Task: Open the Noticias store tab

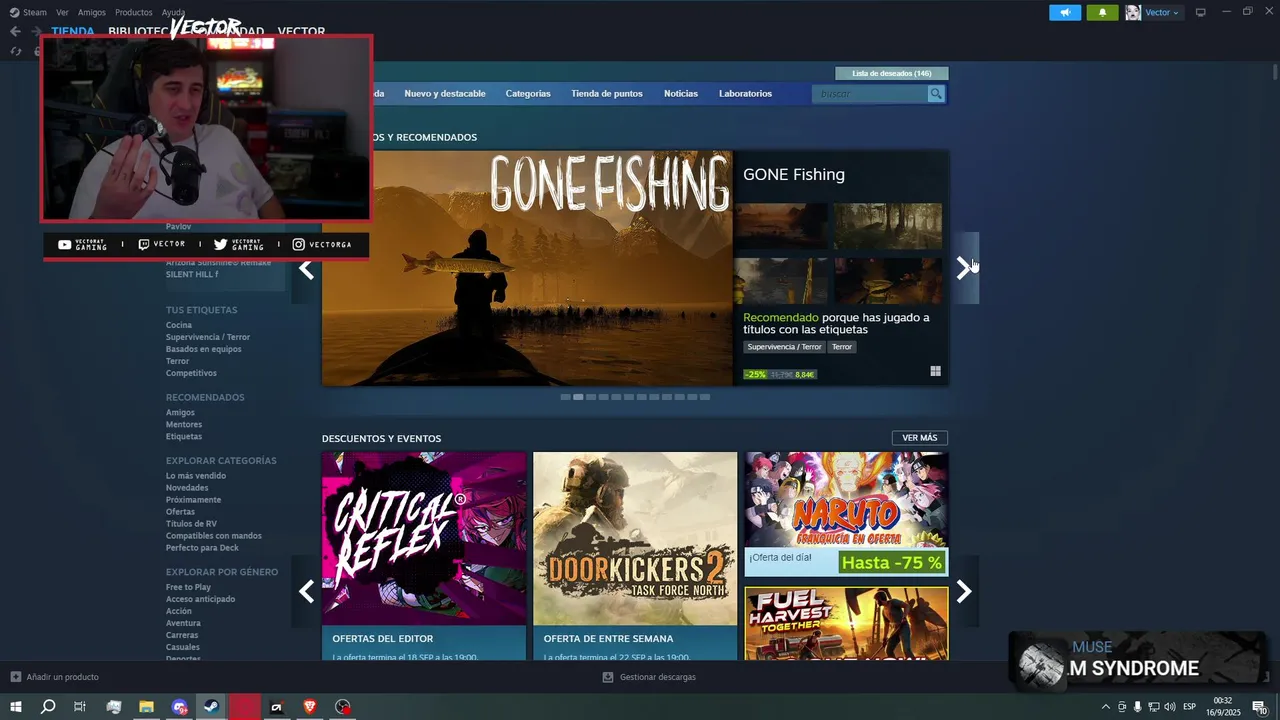Action: pyautogui.click(x=681, y=94)
